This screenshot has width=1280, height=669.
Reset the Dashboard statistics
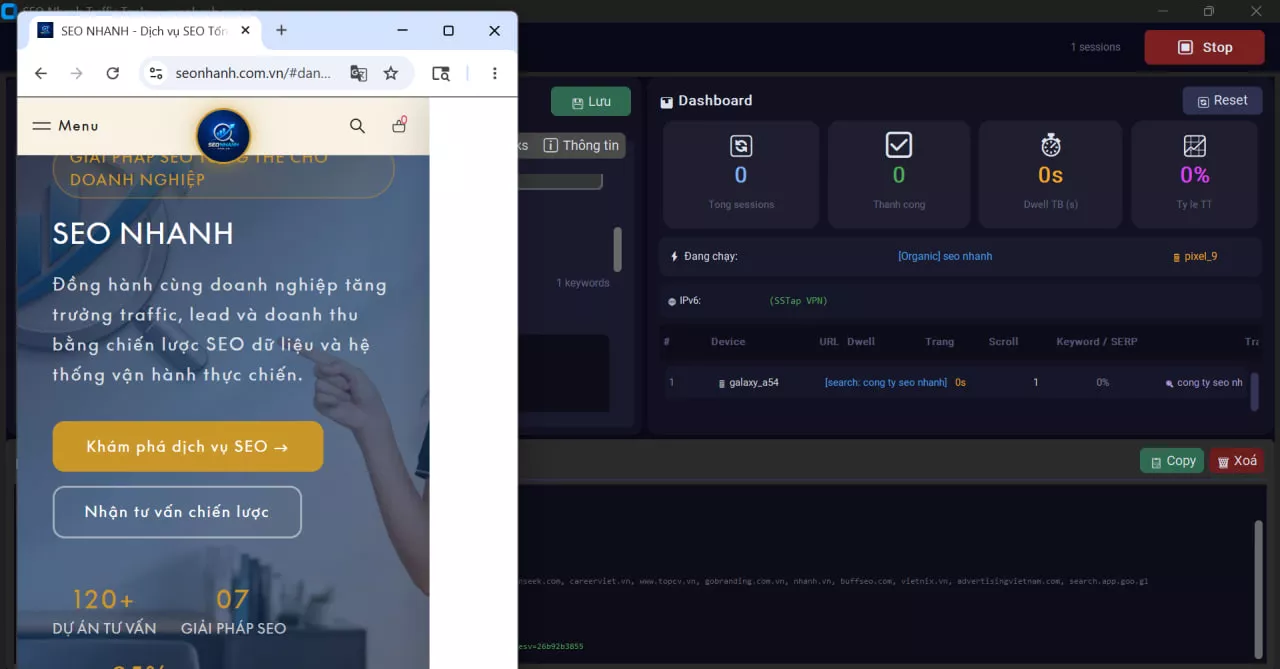point(1222,101)
